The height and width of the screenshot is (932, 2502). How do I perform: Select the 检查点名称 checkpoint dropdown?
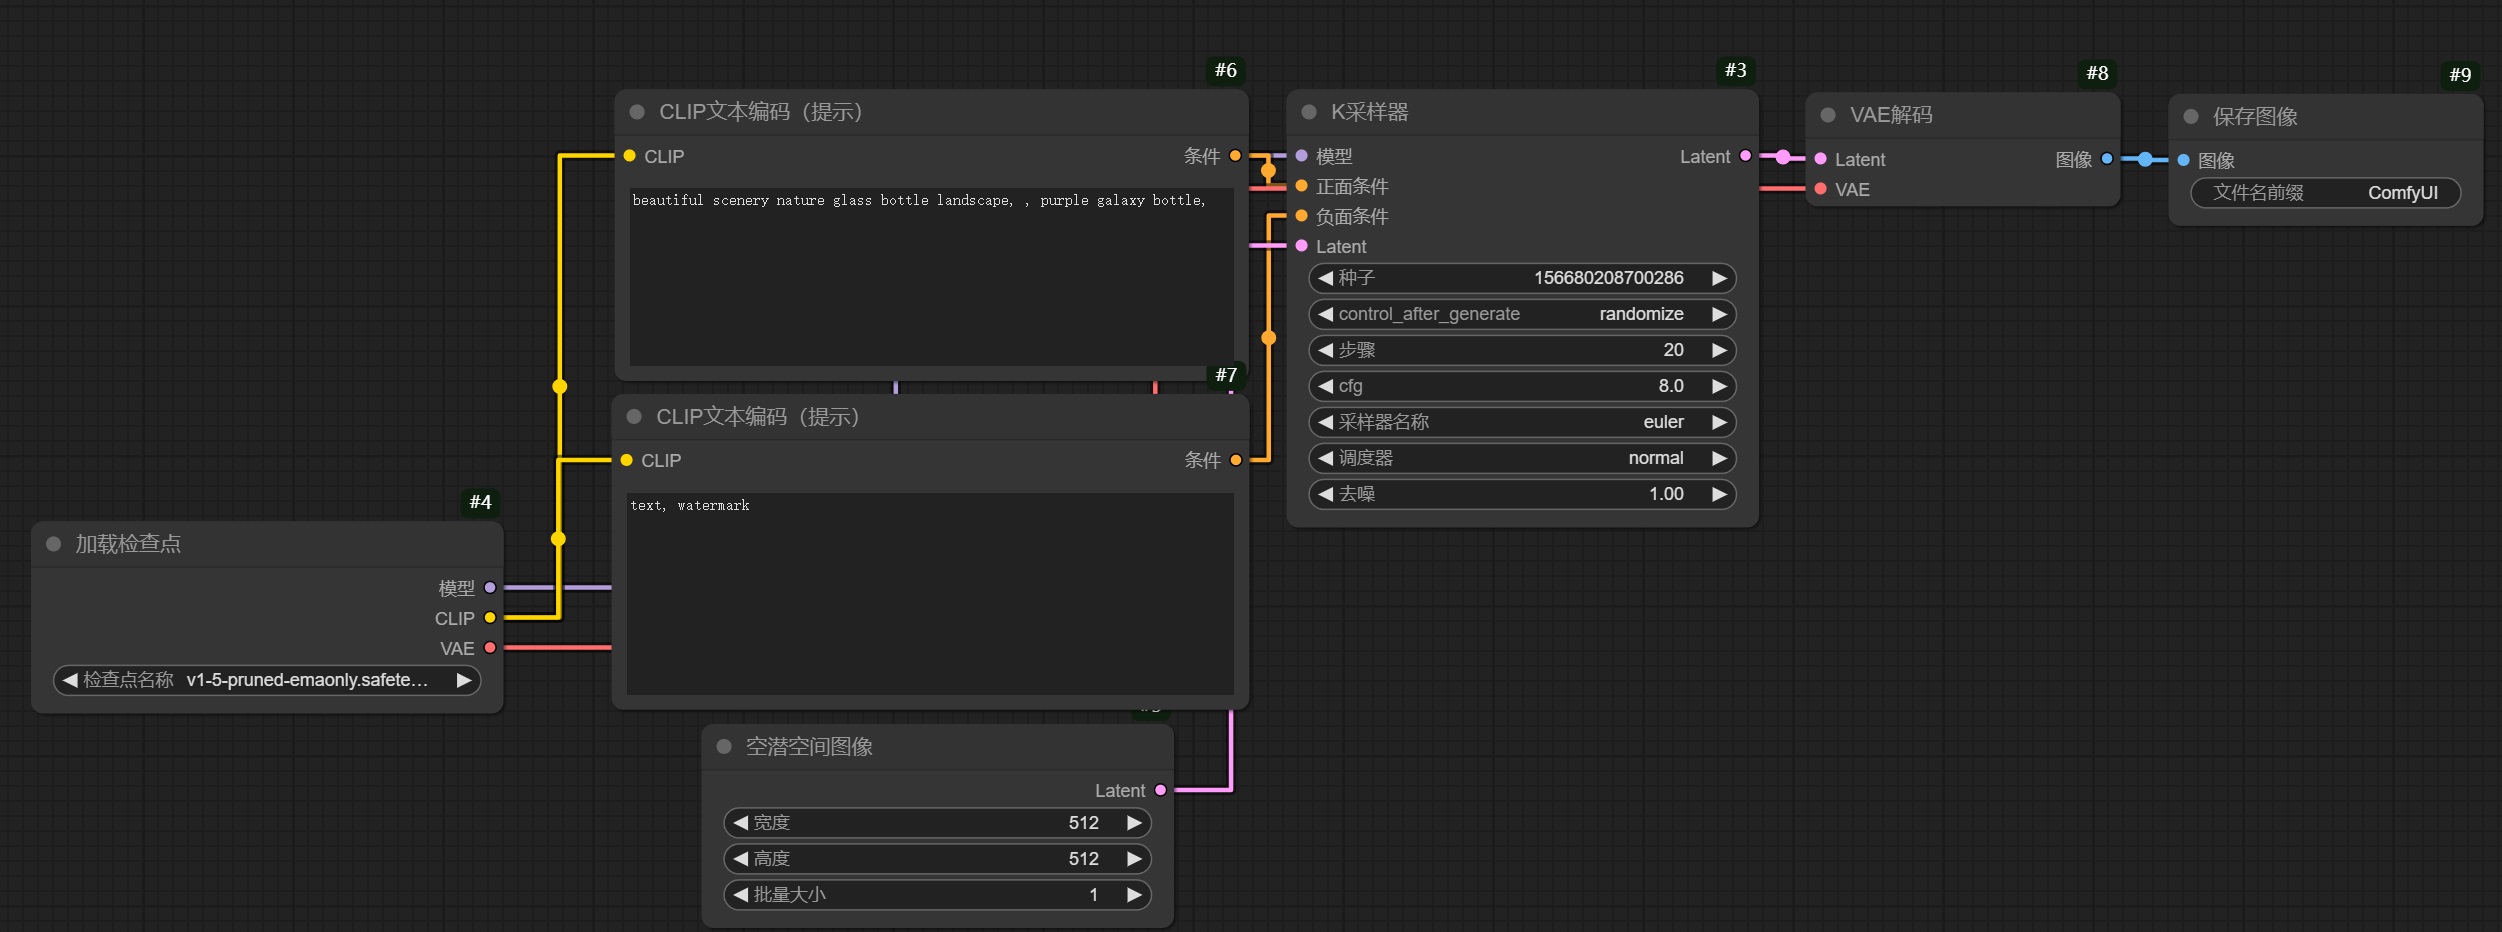pos(266,680)
